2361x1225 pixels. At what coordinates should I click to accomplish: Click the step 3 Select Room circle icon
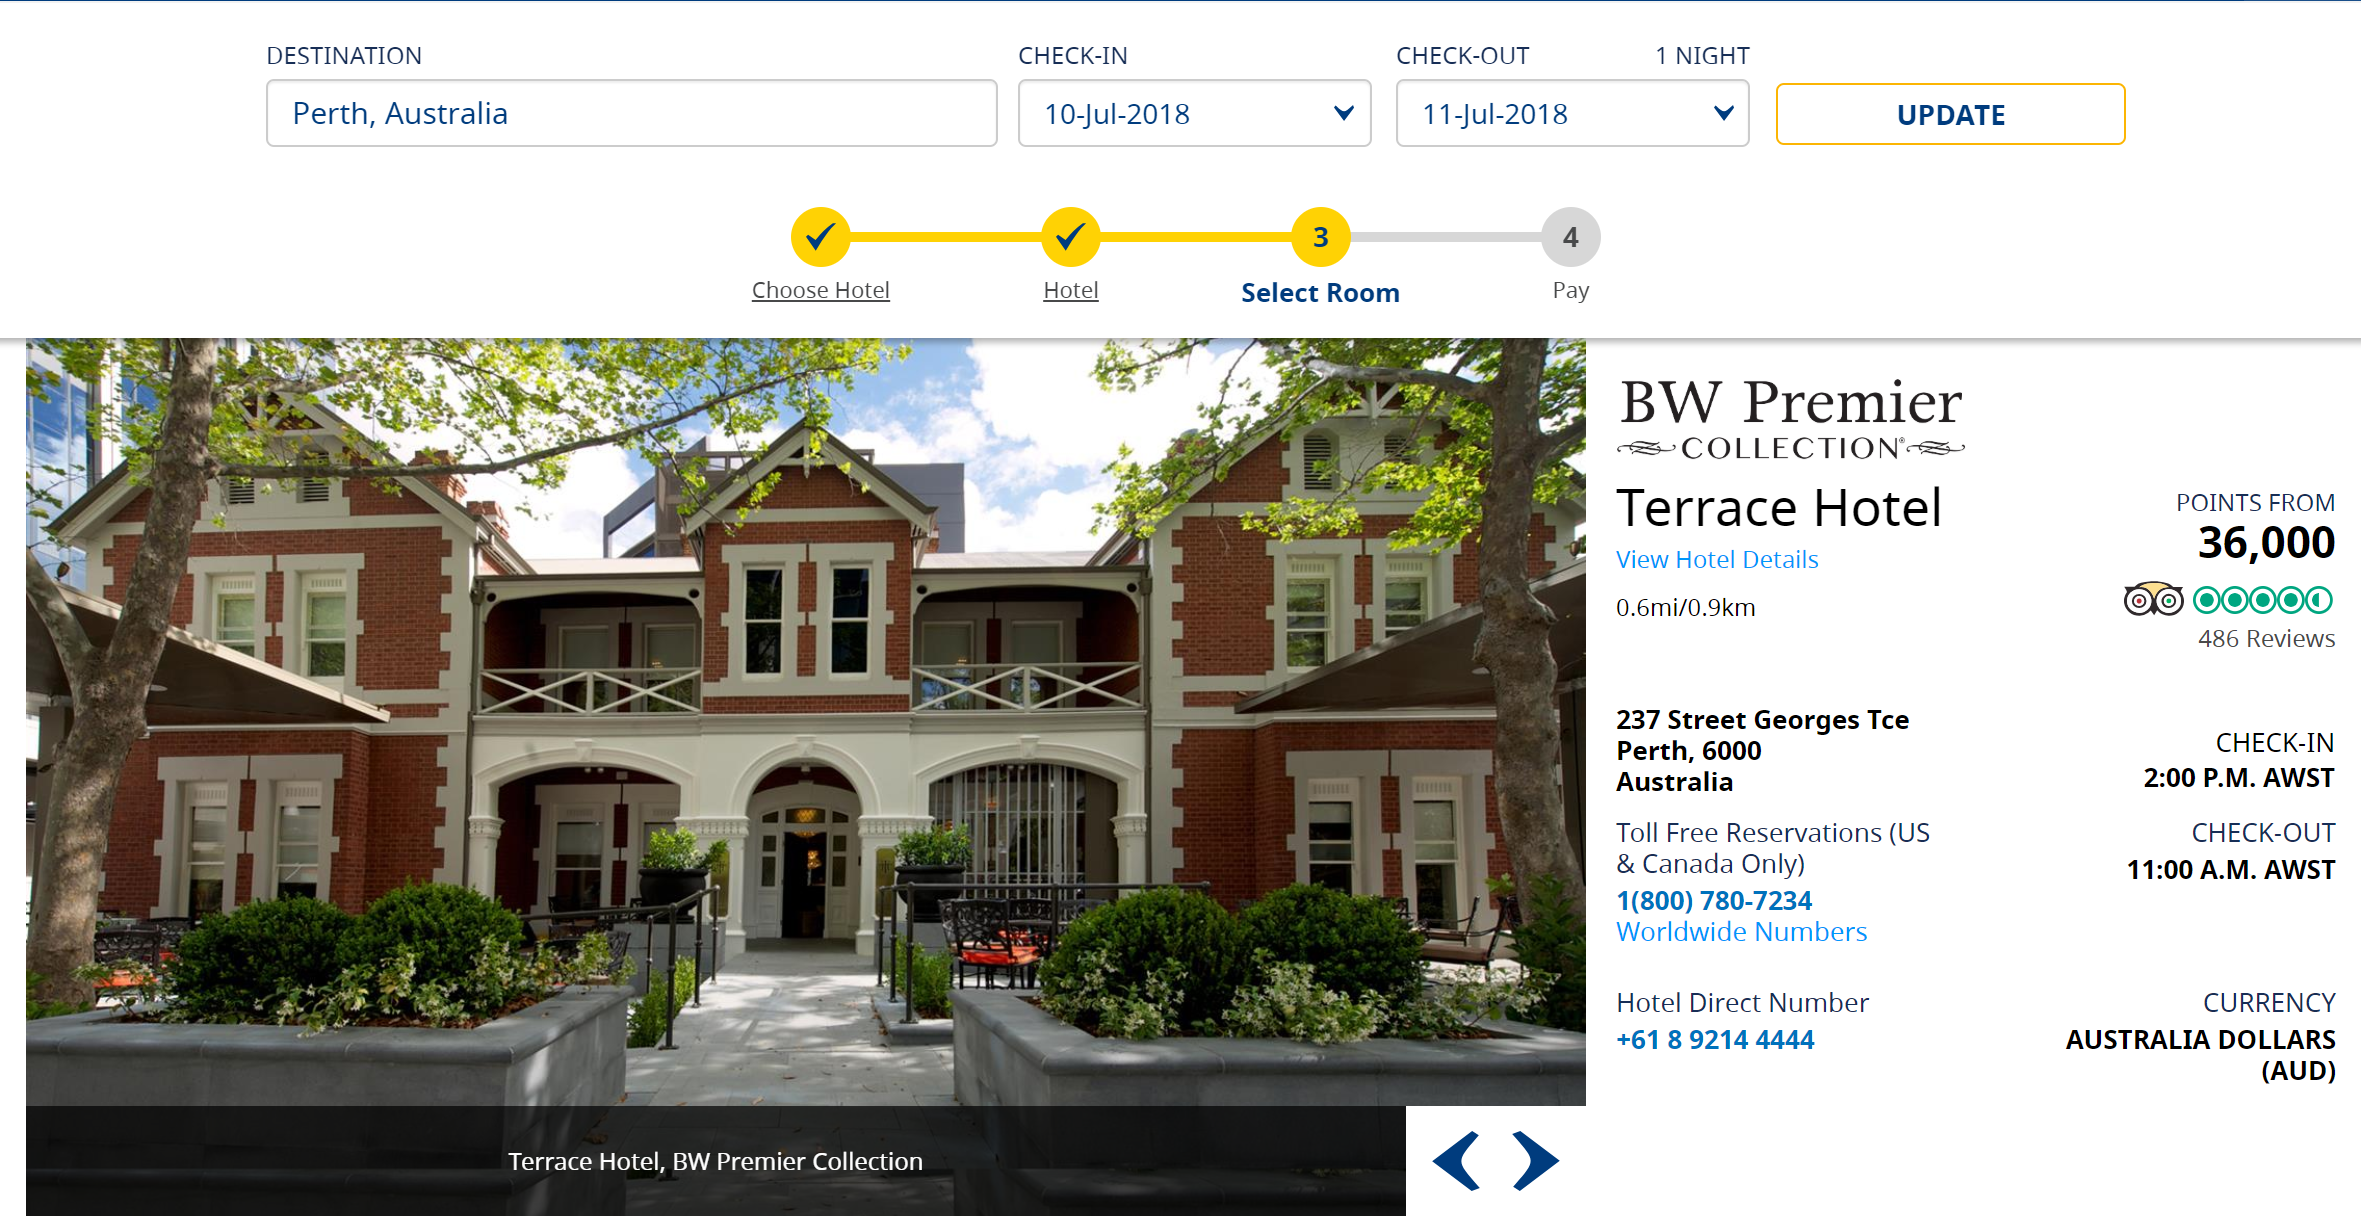click(x=1318, y=238)
